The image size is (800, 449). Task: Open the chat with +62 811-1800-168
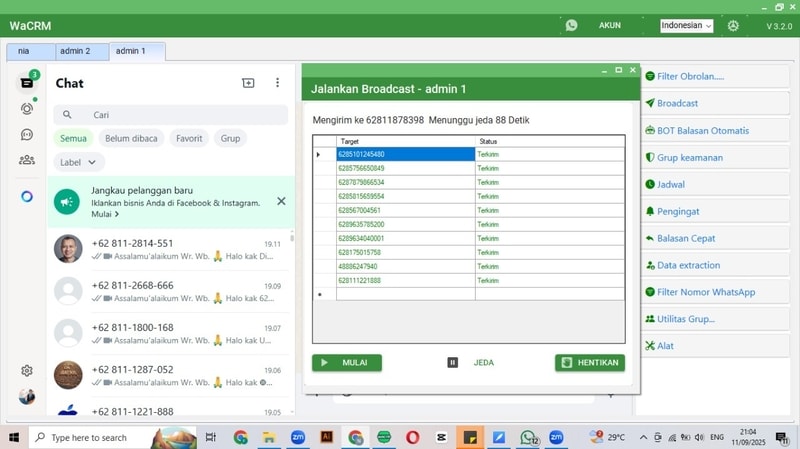pos(170,333)
